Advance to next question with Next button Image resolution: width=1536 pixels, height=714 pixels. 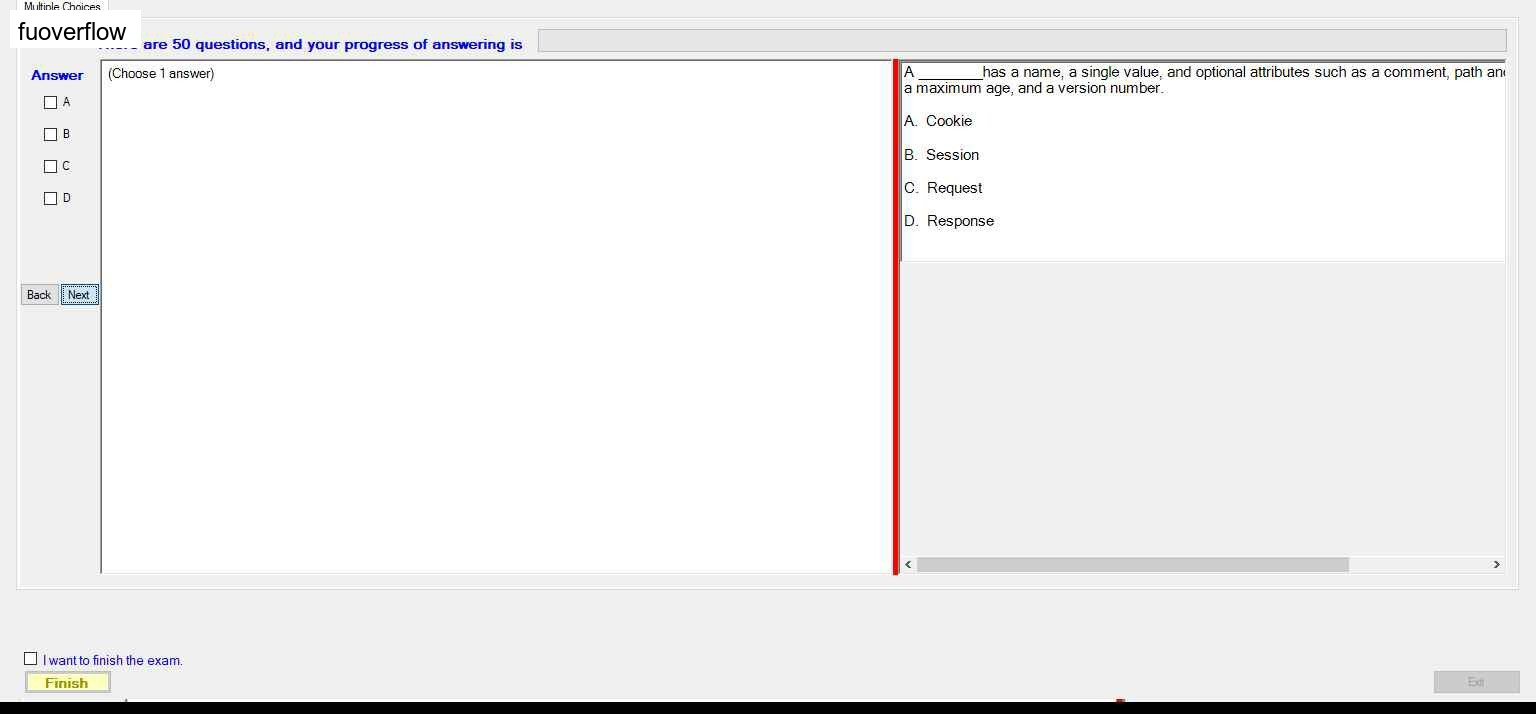tap(79, 294)
